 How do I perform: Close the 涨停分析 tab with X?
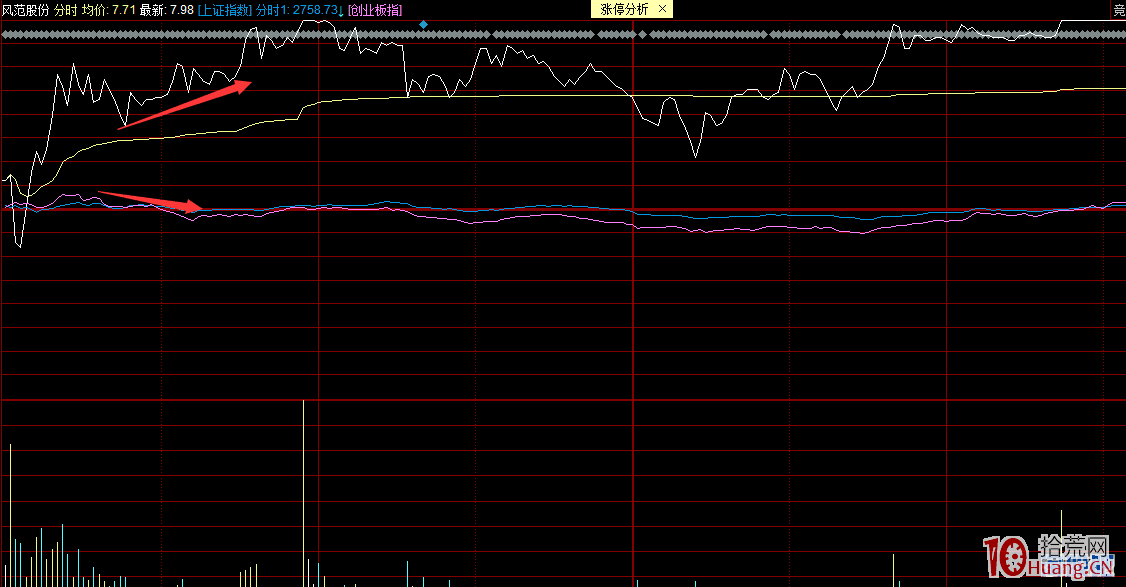[x=662, y=9]
